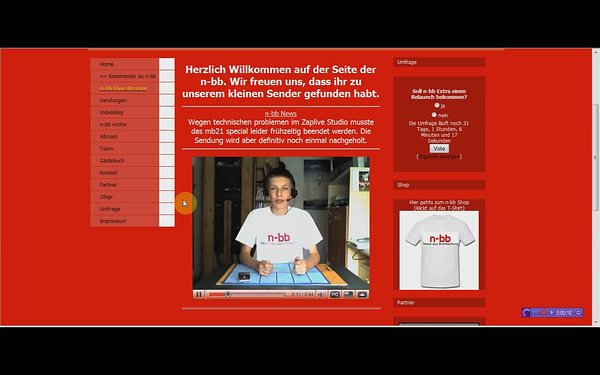The image size is (600, 375).
Task: Click the cursor icon in recorder overlay
Action: click(x=551, y=313)
